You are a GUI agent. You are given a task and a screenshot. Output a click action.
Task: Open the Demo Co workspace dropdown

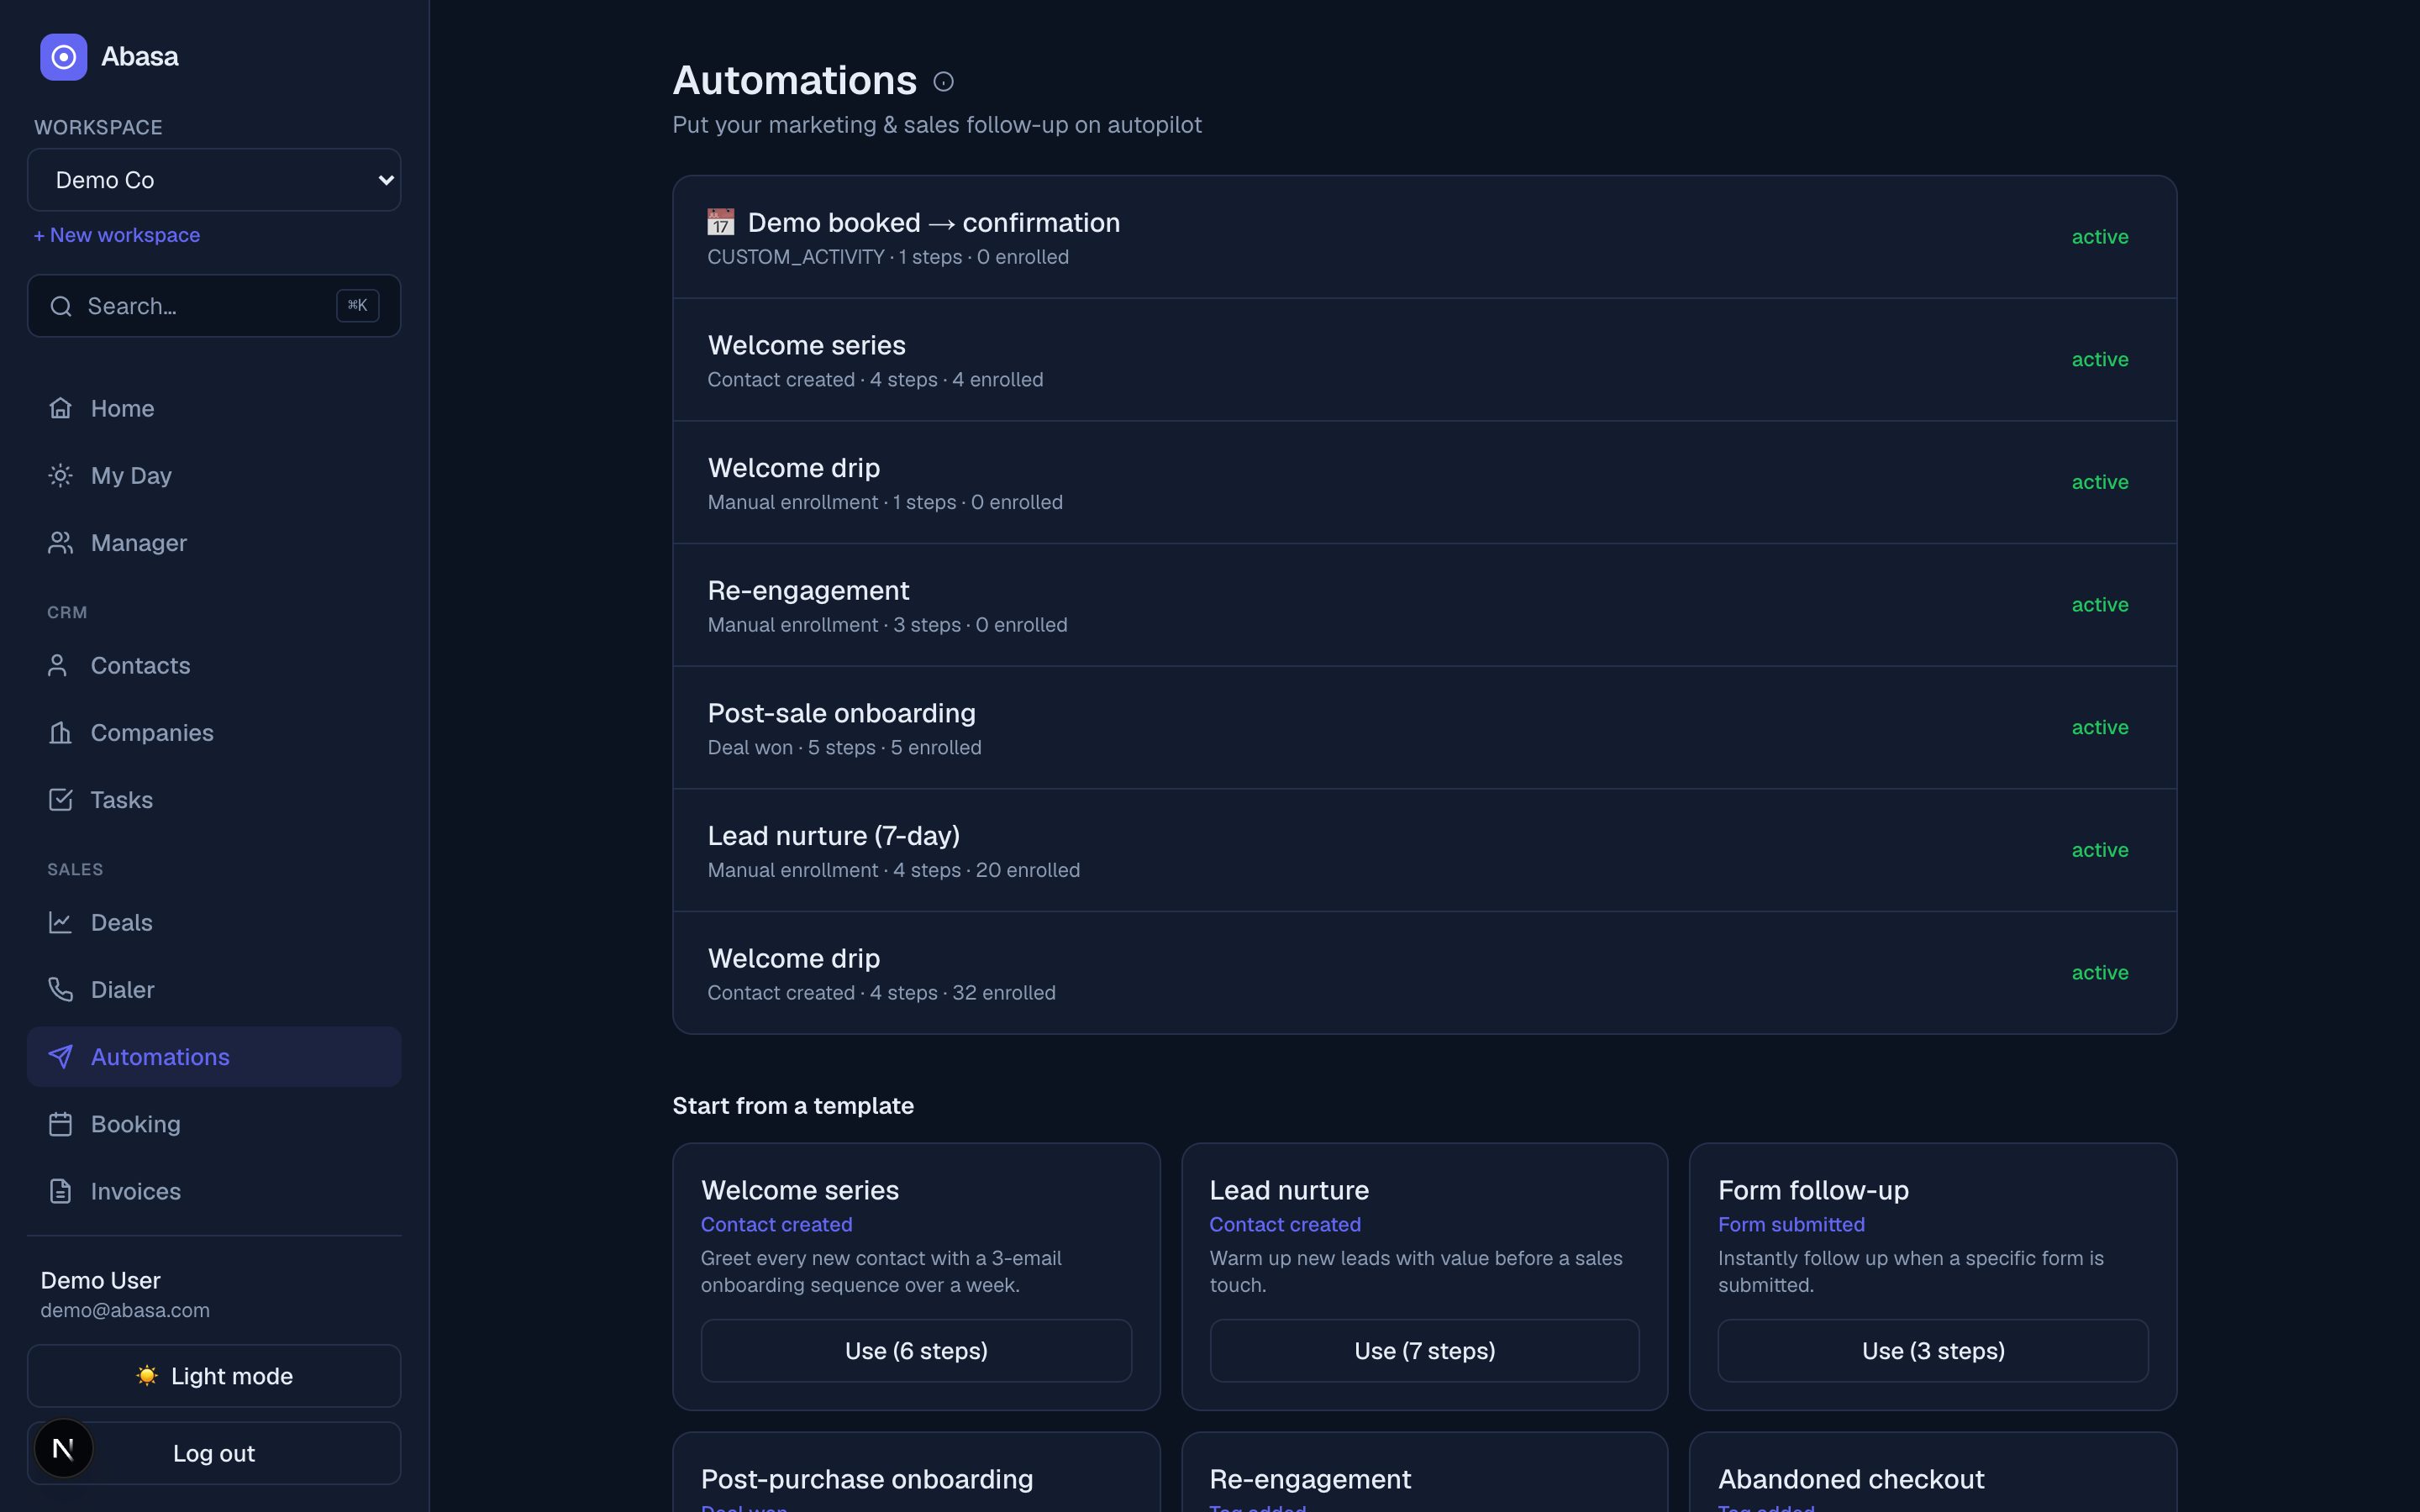[x=214, y=180]
